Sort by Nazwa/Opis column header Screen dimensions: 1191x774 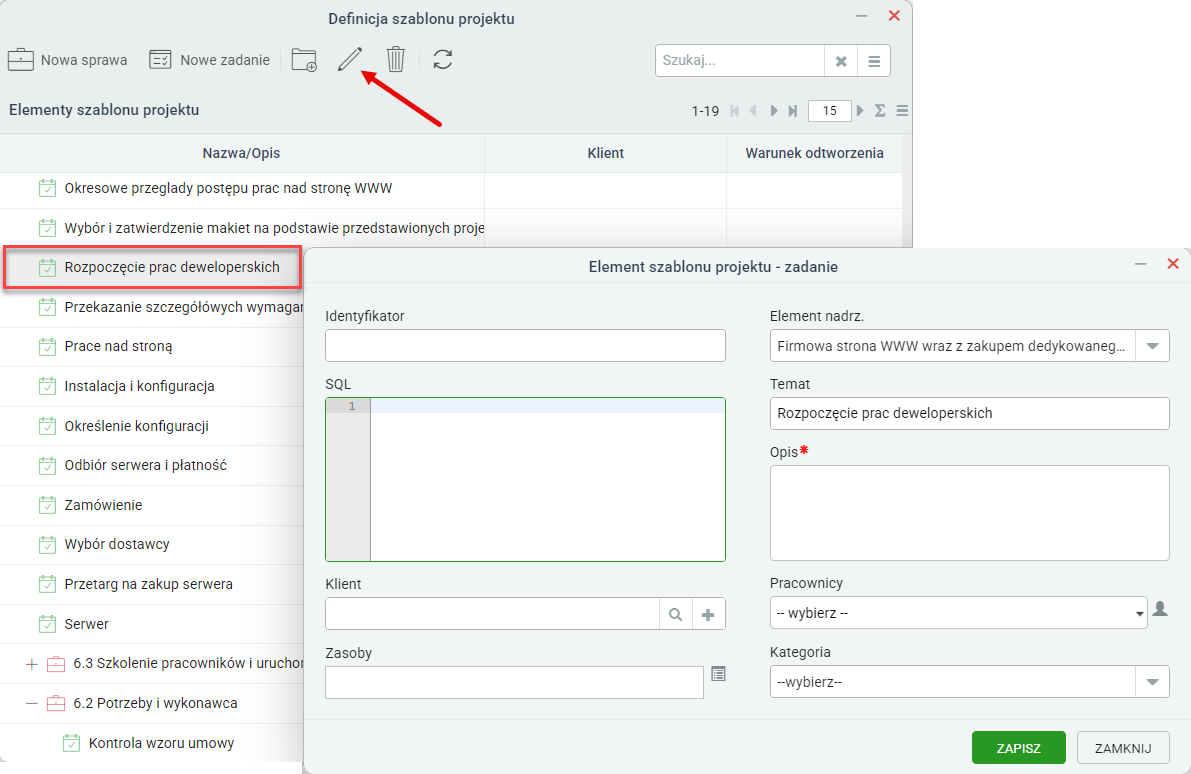pyautogui.click(x=242, y=153)
